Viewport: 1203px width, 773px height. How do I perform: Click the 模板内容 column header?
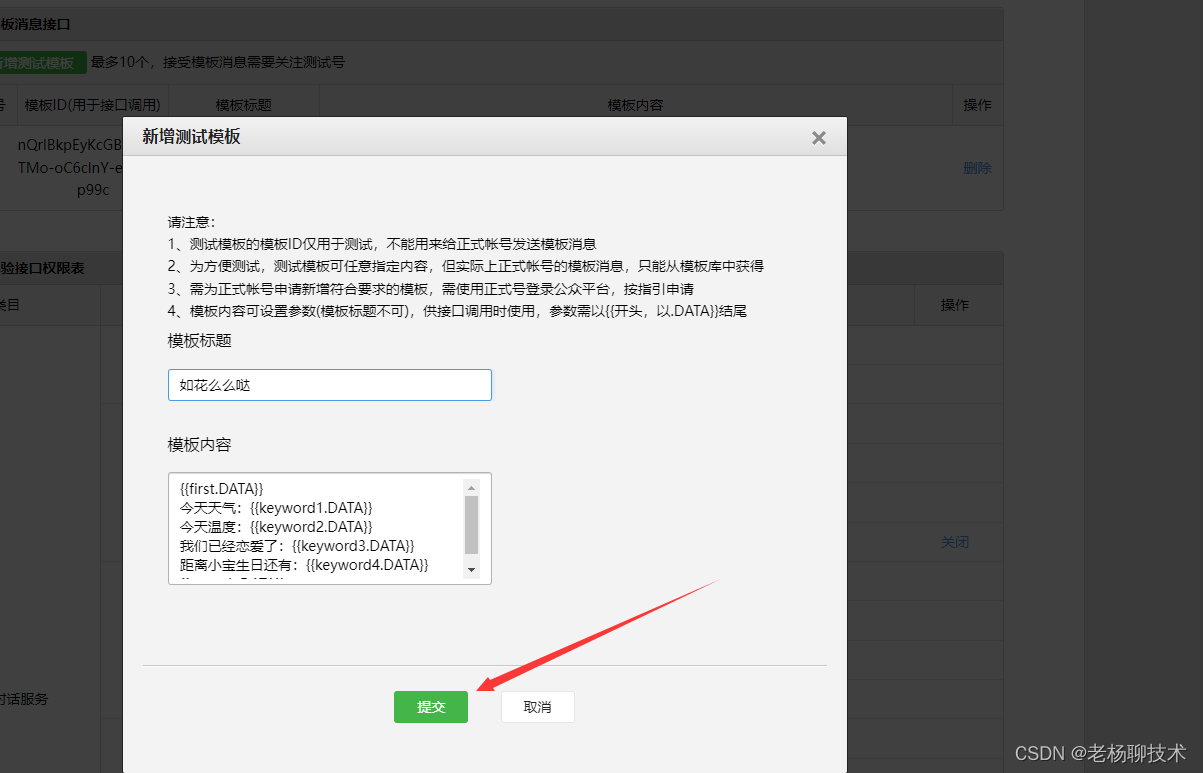[x=636, y=105]
